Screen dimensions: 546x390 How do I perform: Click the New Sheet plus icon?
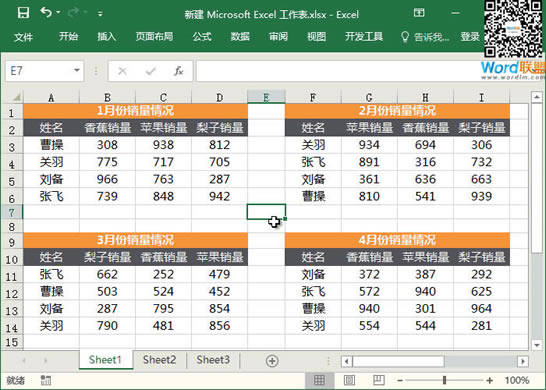272,361
